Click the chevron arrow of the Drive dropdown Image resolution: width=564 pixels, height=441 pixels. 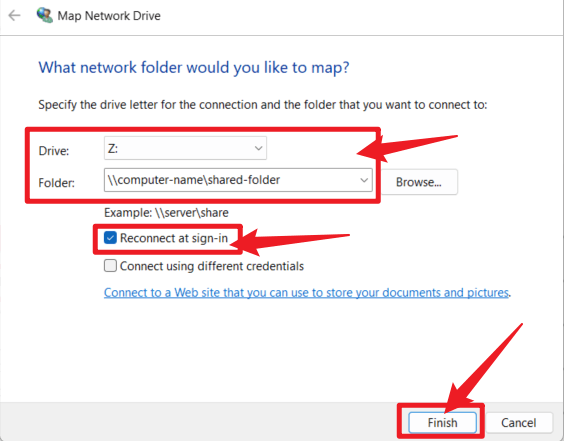(258, 148)
